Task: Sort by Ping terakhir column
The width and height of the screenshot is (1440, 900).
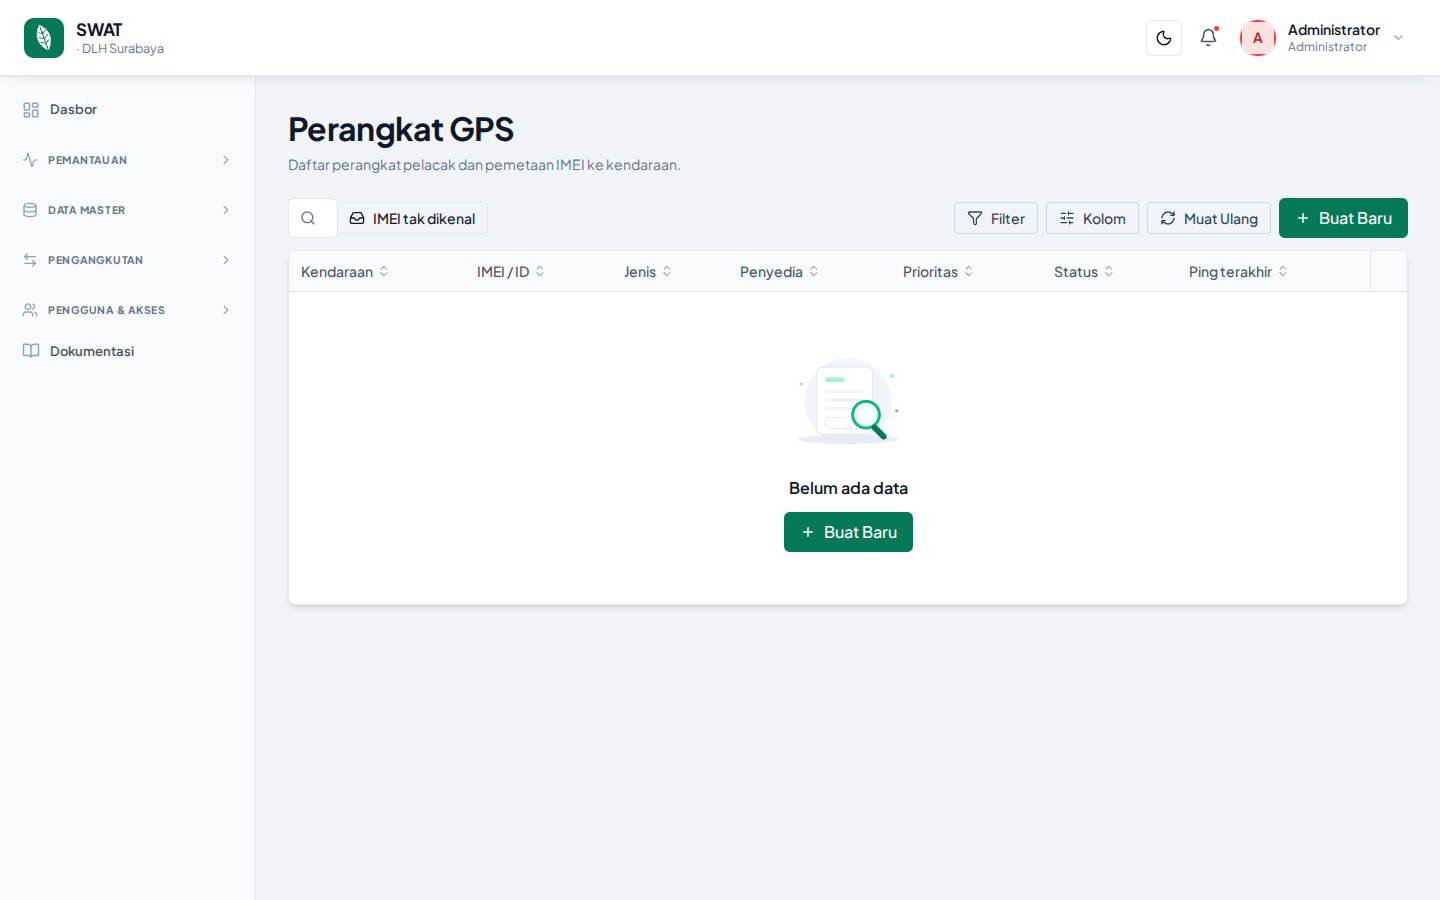Action: (1239, 272)
